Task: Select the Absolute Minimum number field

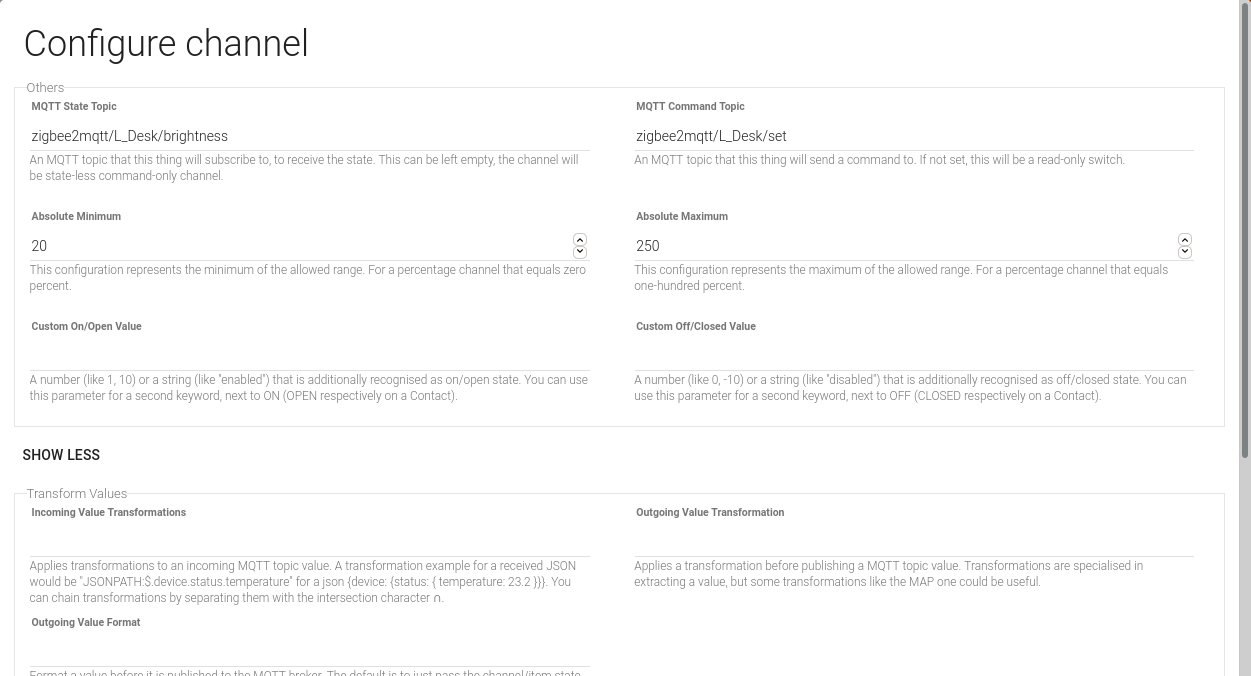Action: click(x=300, y=246)
